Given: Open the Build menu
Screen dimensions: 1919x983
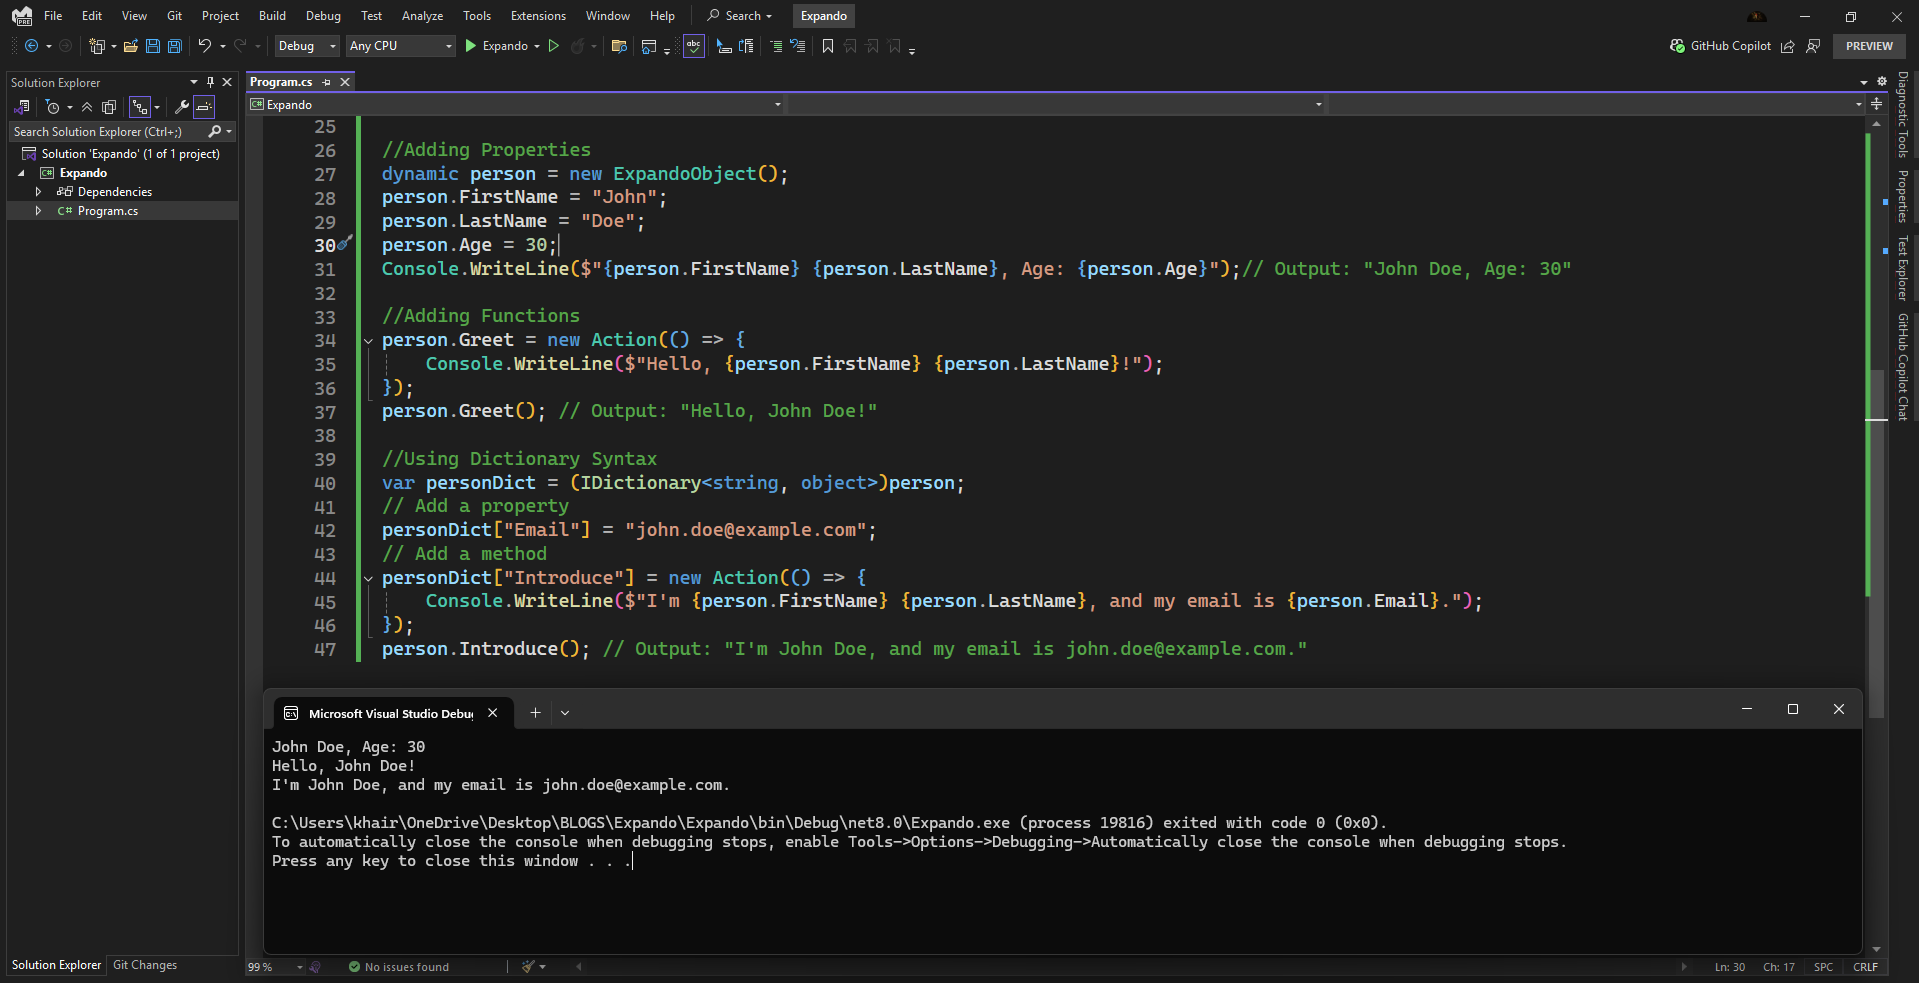Looking at the screenshot, I should pyautogui.click(x=272, y=16).
